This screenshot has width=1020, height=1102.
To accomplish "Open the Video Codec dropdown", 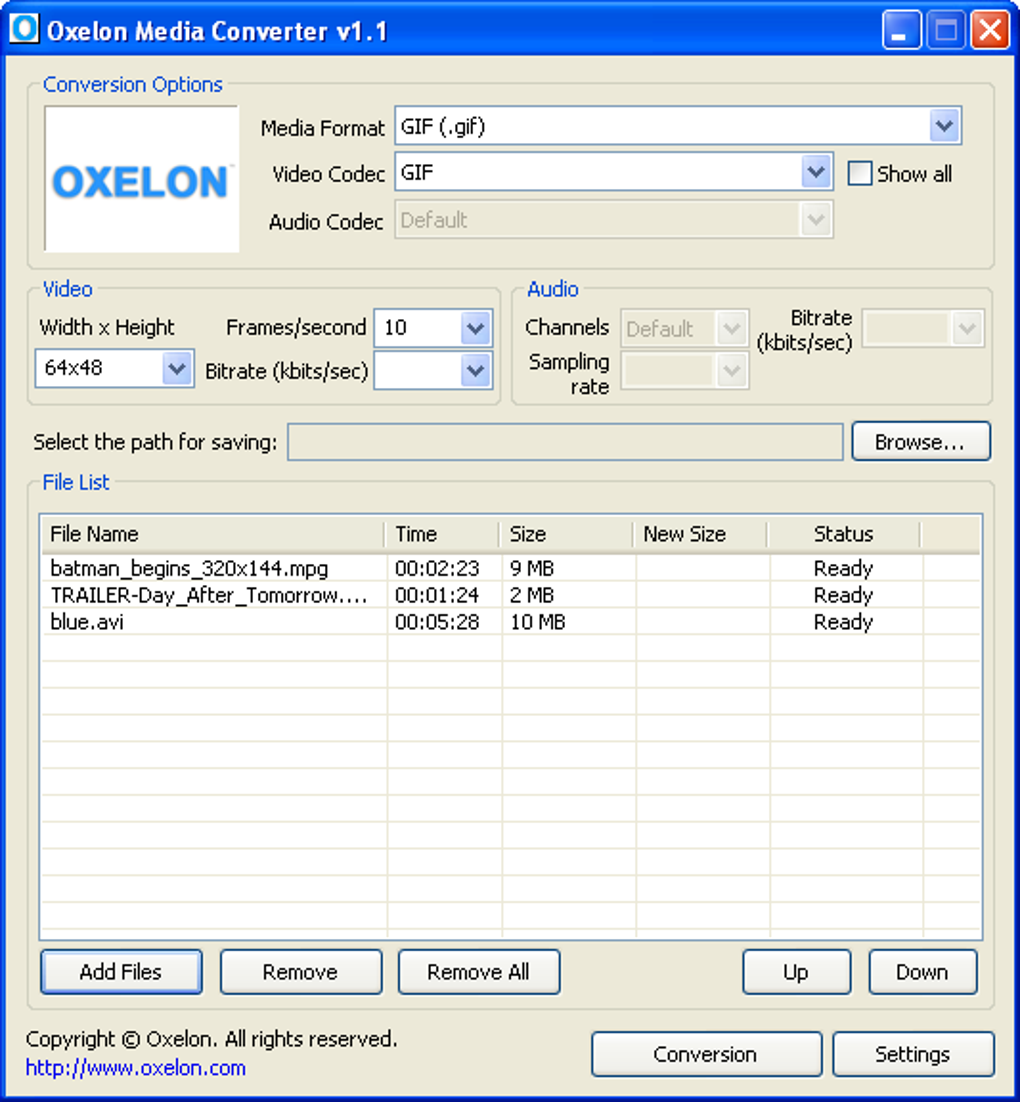I will coord(816,172).
